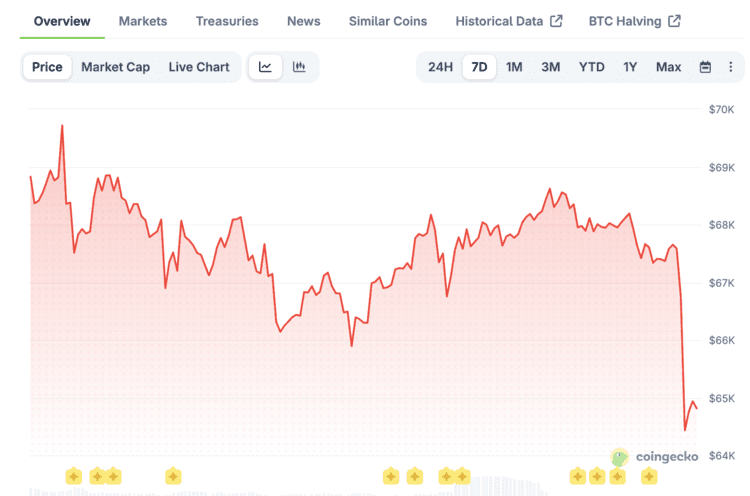Click the price peak on the chart
Image resolution: width=750 pixels, height=496 pixels.
(62, 126)
